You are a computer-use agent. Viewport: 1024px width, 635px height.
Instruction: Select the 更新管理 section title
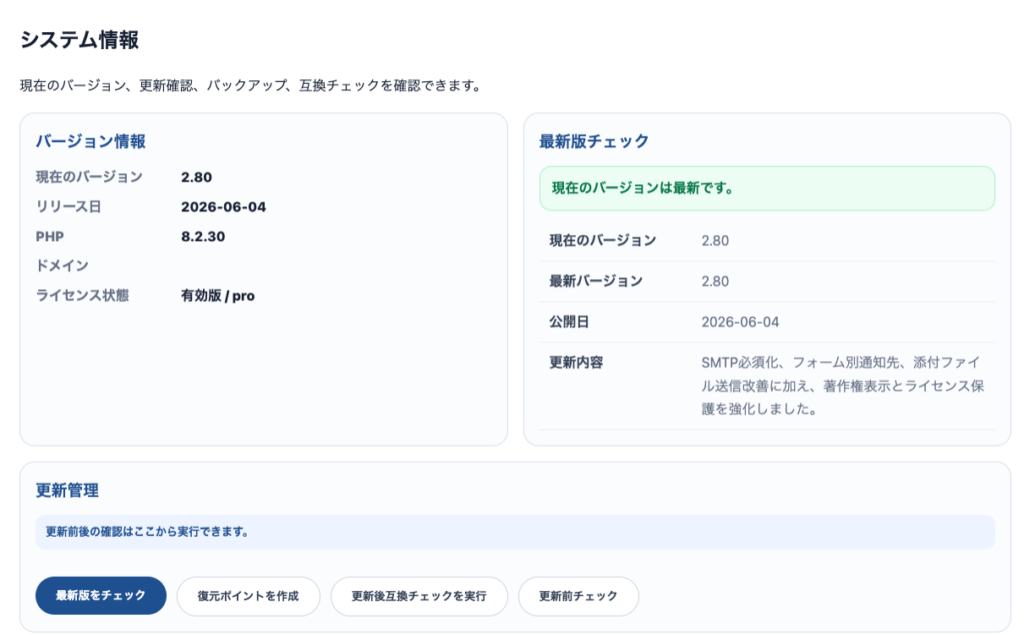coord(67,490)
